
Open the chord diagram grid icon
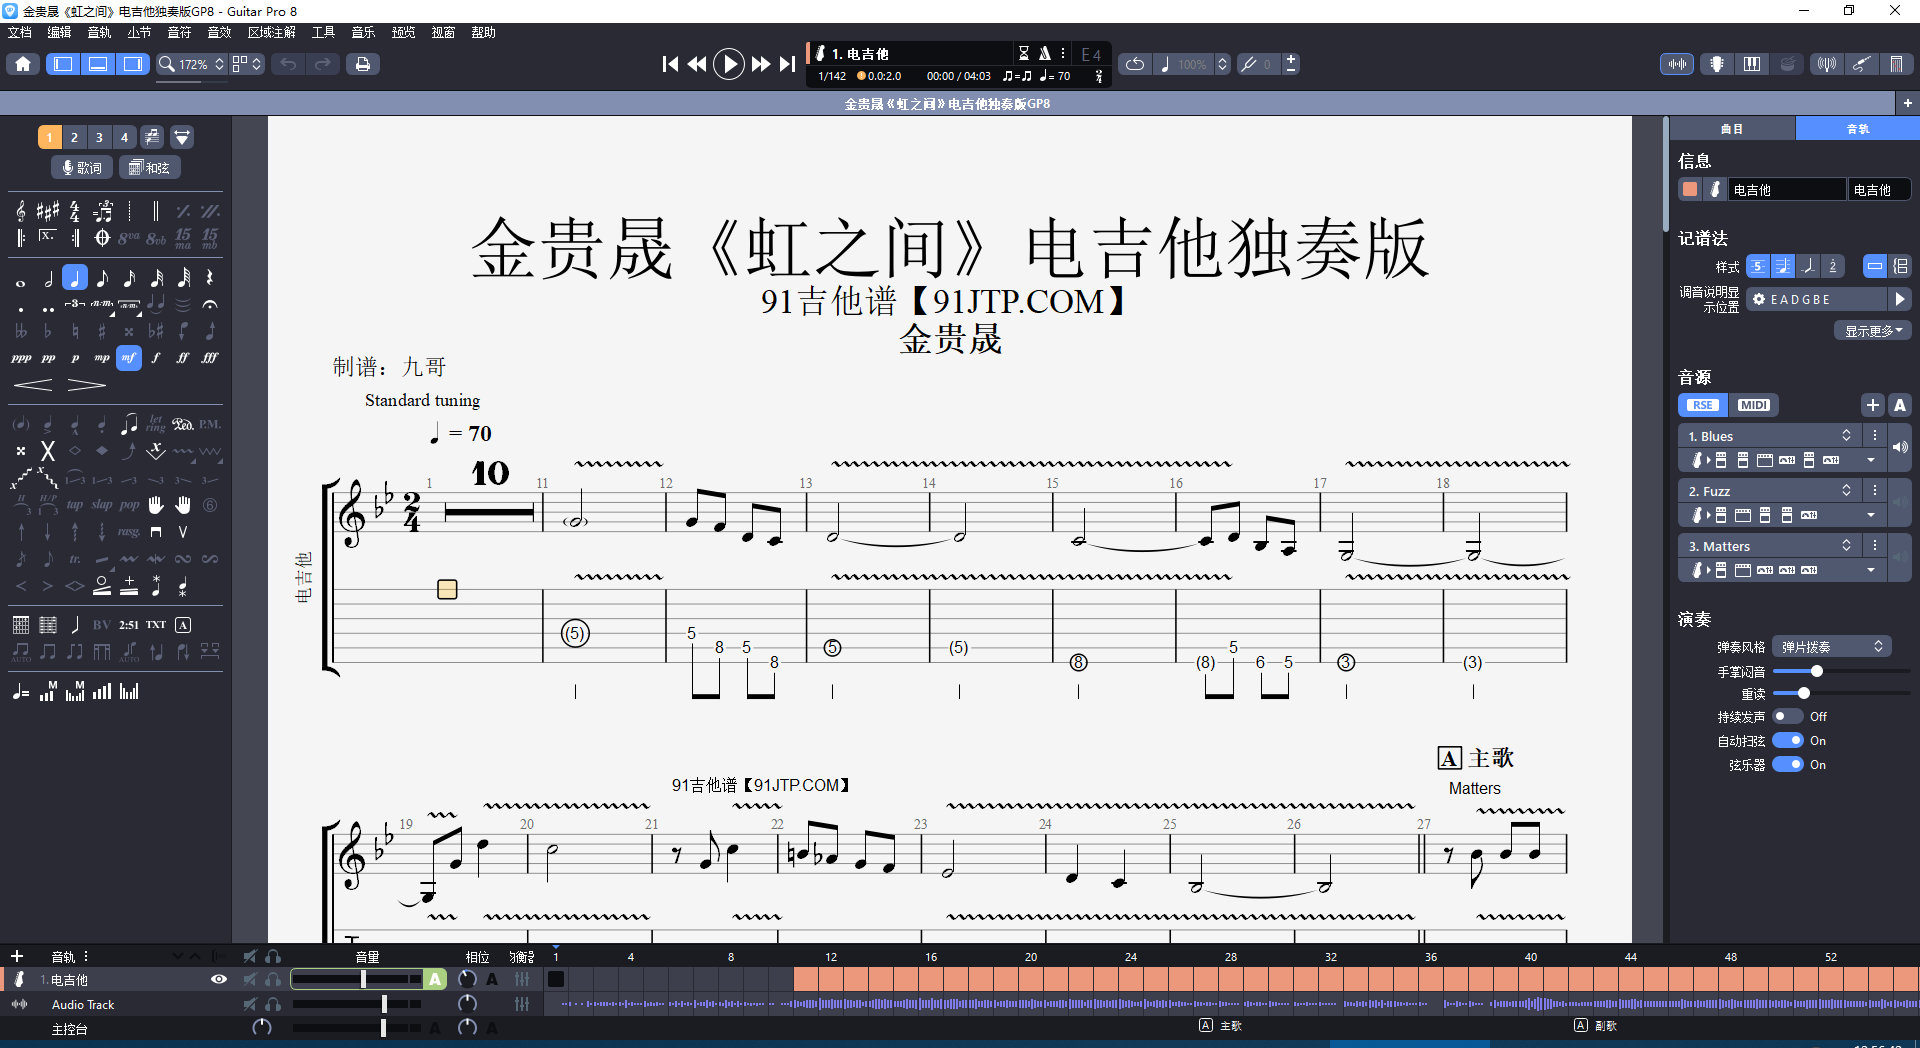point(21,625)
